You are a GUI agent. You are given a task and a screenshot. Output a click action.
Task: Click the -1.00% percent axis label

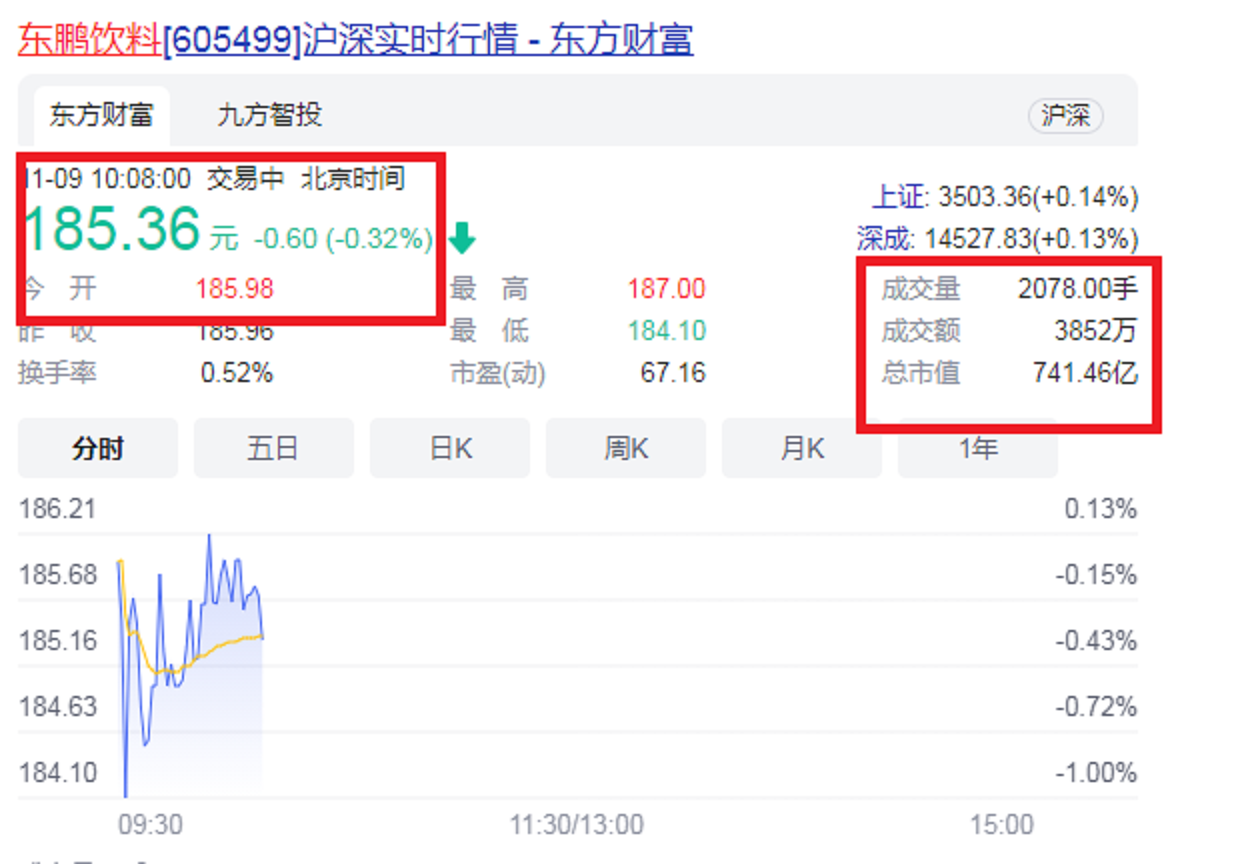1097,773
